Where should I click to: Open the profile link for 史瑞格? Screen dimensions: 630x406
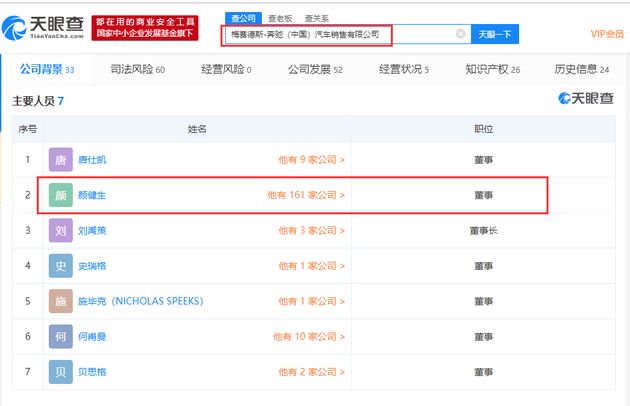[92, 266]
